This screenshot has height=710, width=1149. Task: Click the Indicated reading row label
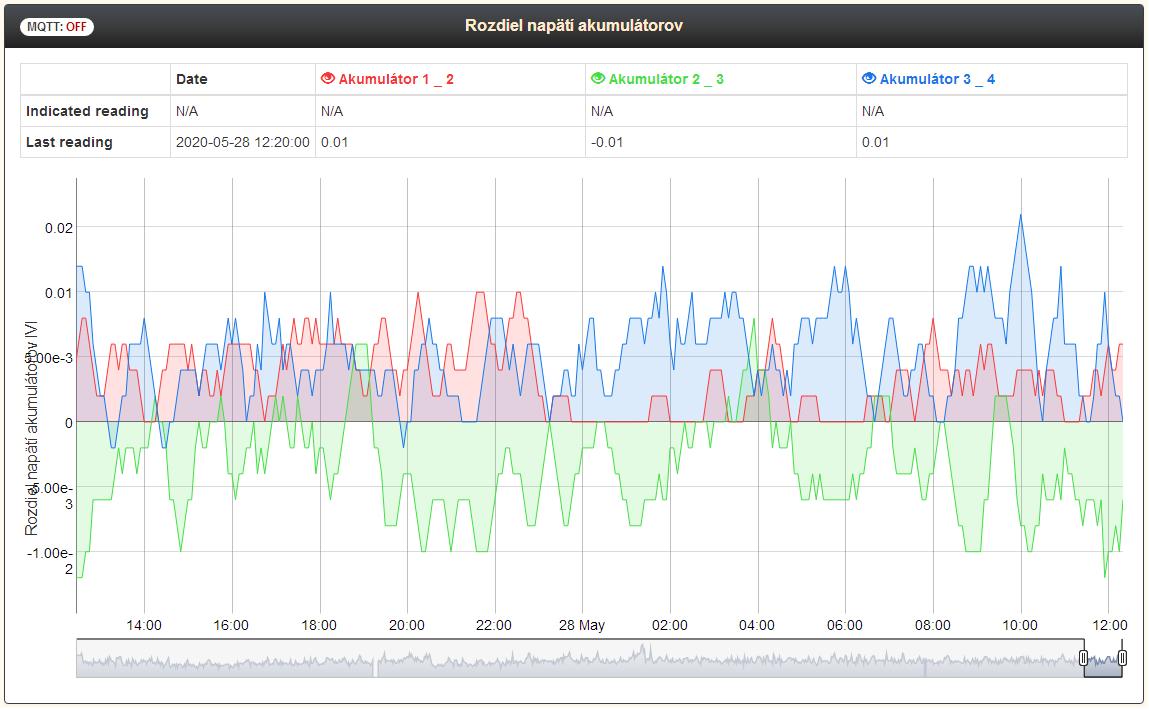[87, 111]
